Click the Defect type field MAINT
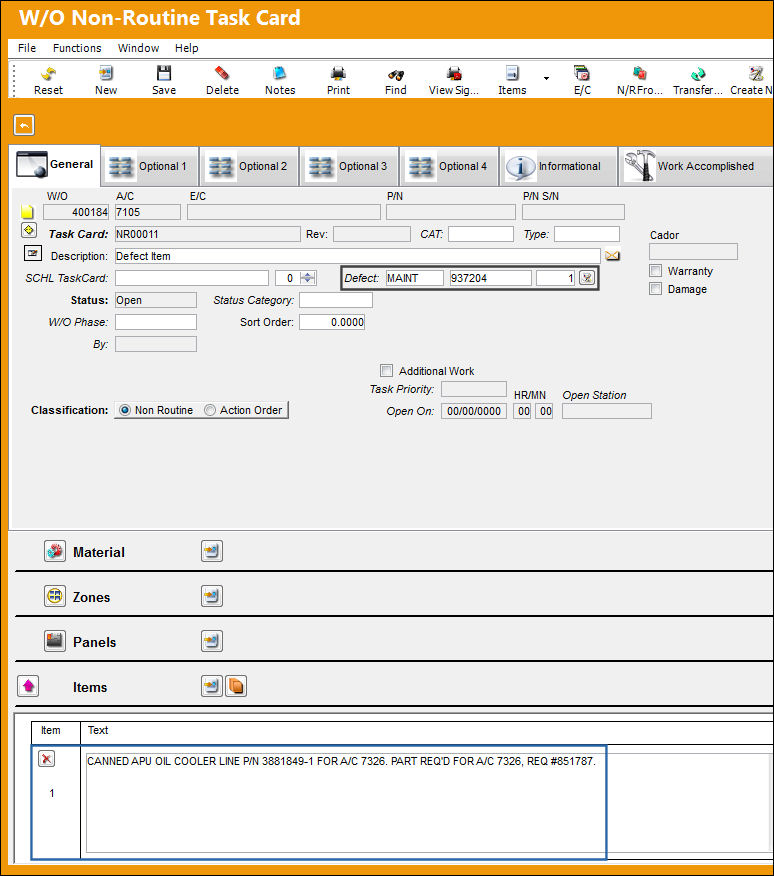 pos(415,278)
